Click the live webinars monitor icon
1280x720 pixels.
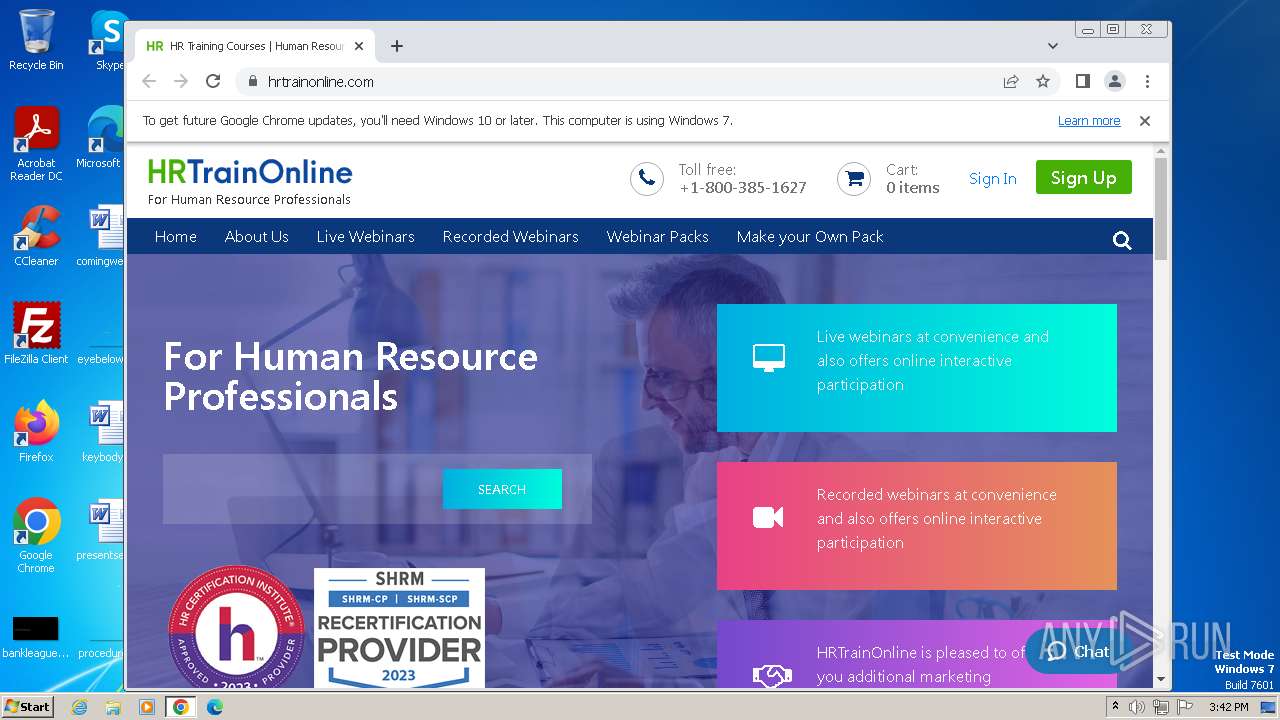768,358
